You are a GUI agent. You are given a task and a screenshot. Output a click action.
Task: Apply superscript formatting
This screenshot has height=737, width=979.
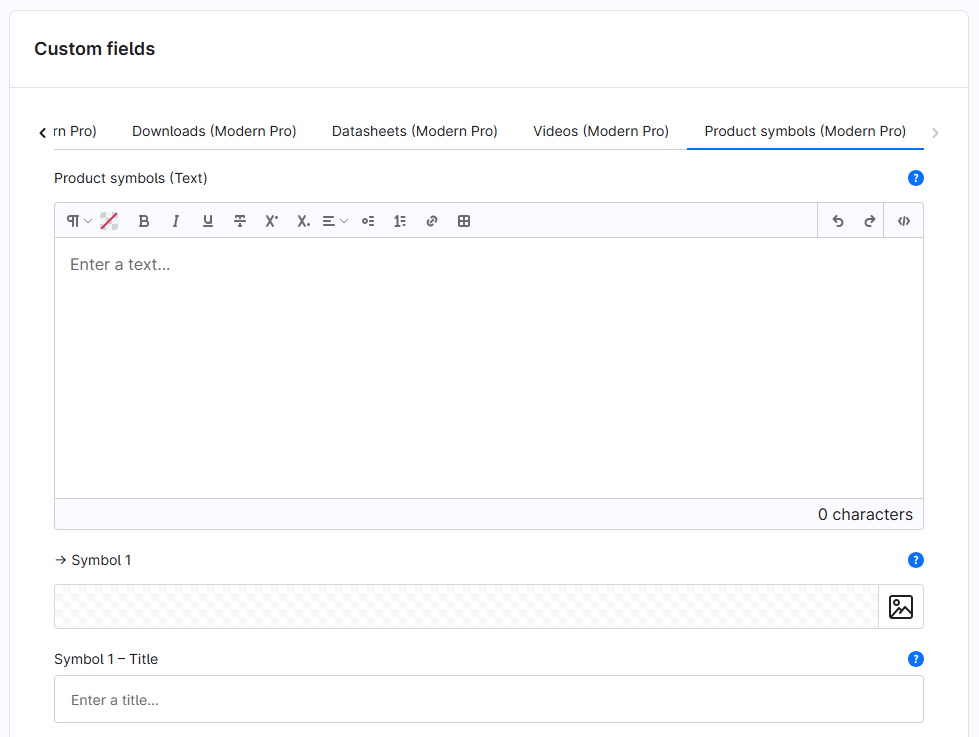[272, 221]
